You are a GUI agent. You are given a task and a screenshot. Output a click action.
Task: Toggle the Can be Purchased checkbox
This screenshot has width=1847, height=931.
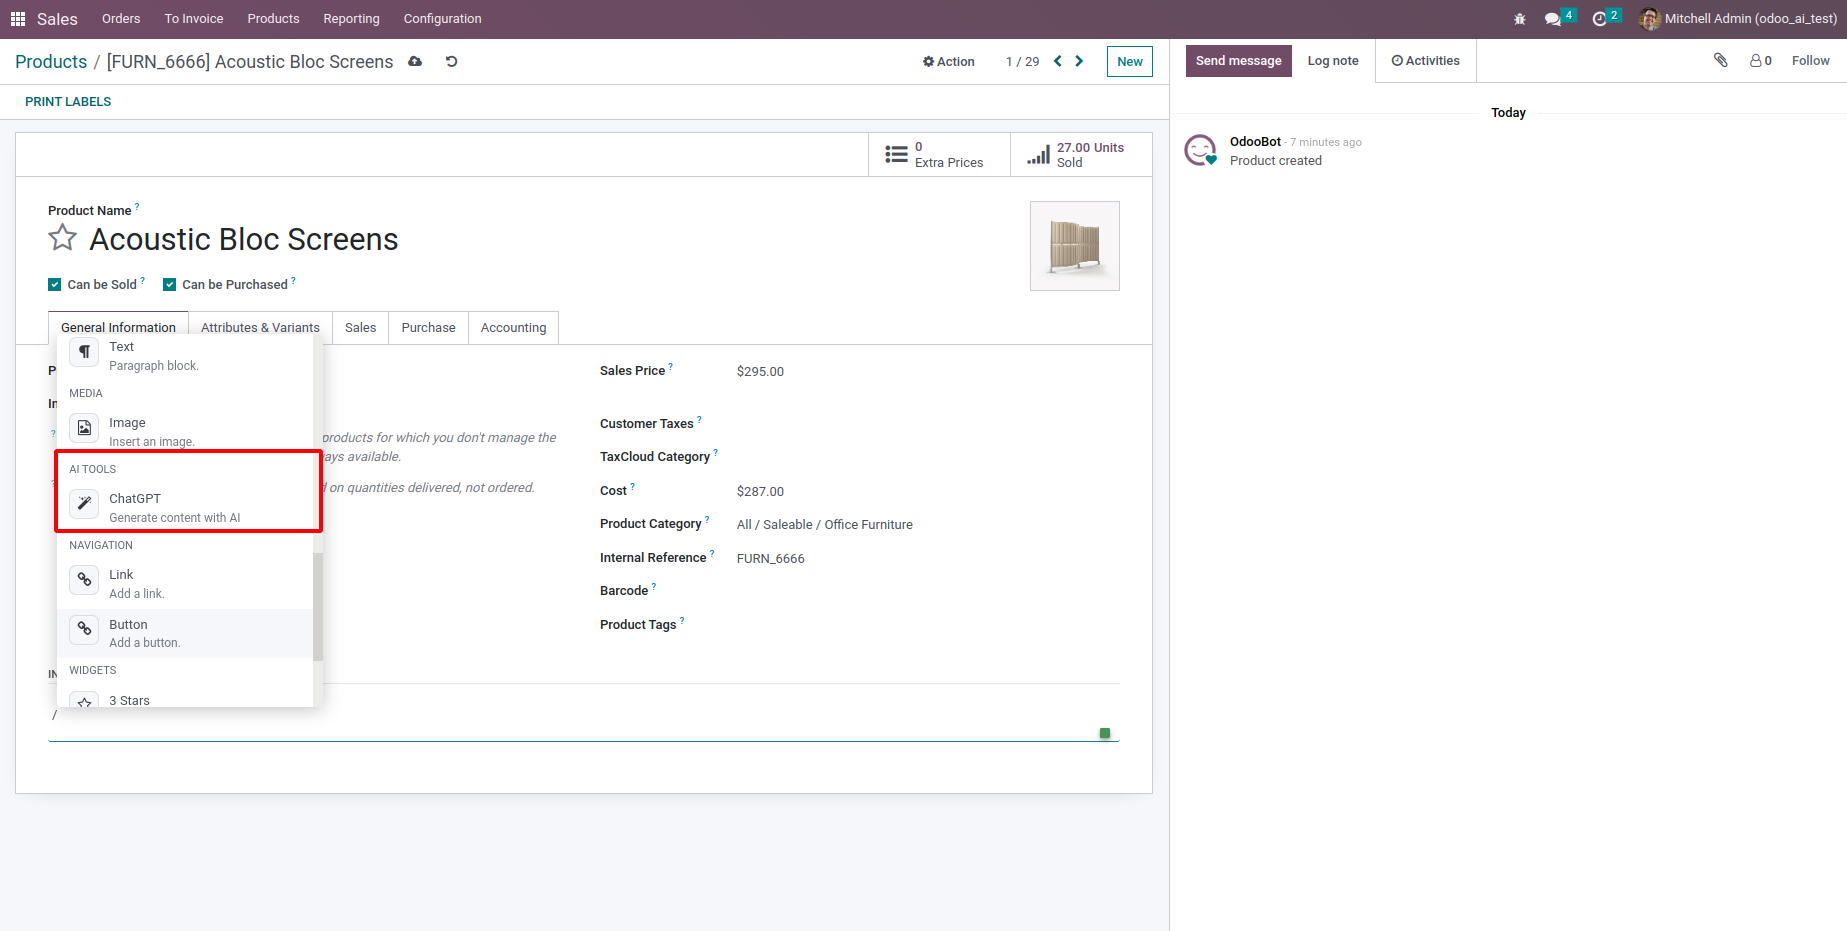tap(170, 285)
